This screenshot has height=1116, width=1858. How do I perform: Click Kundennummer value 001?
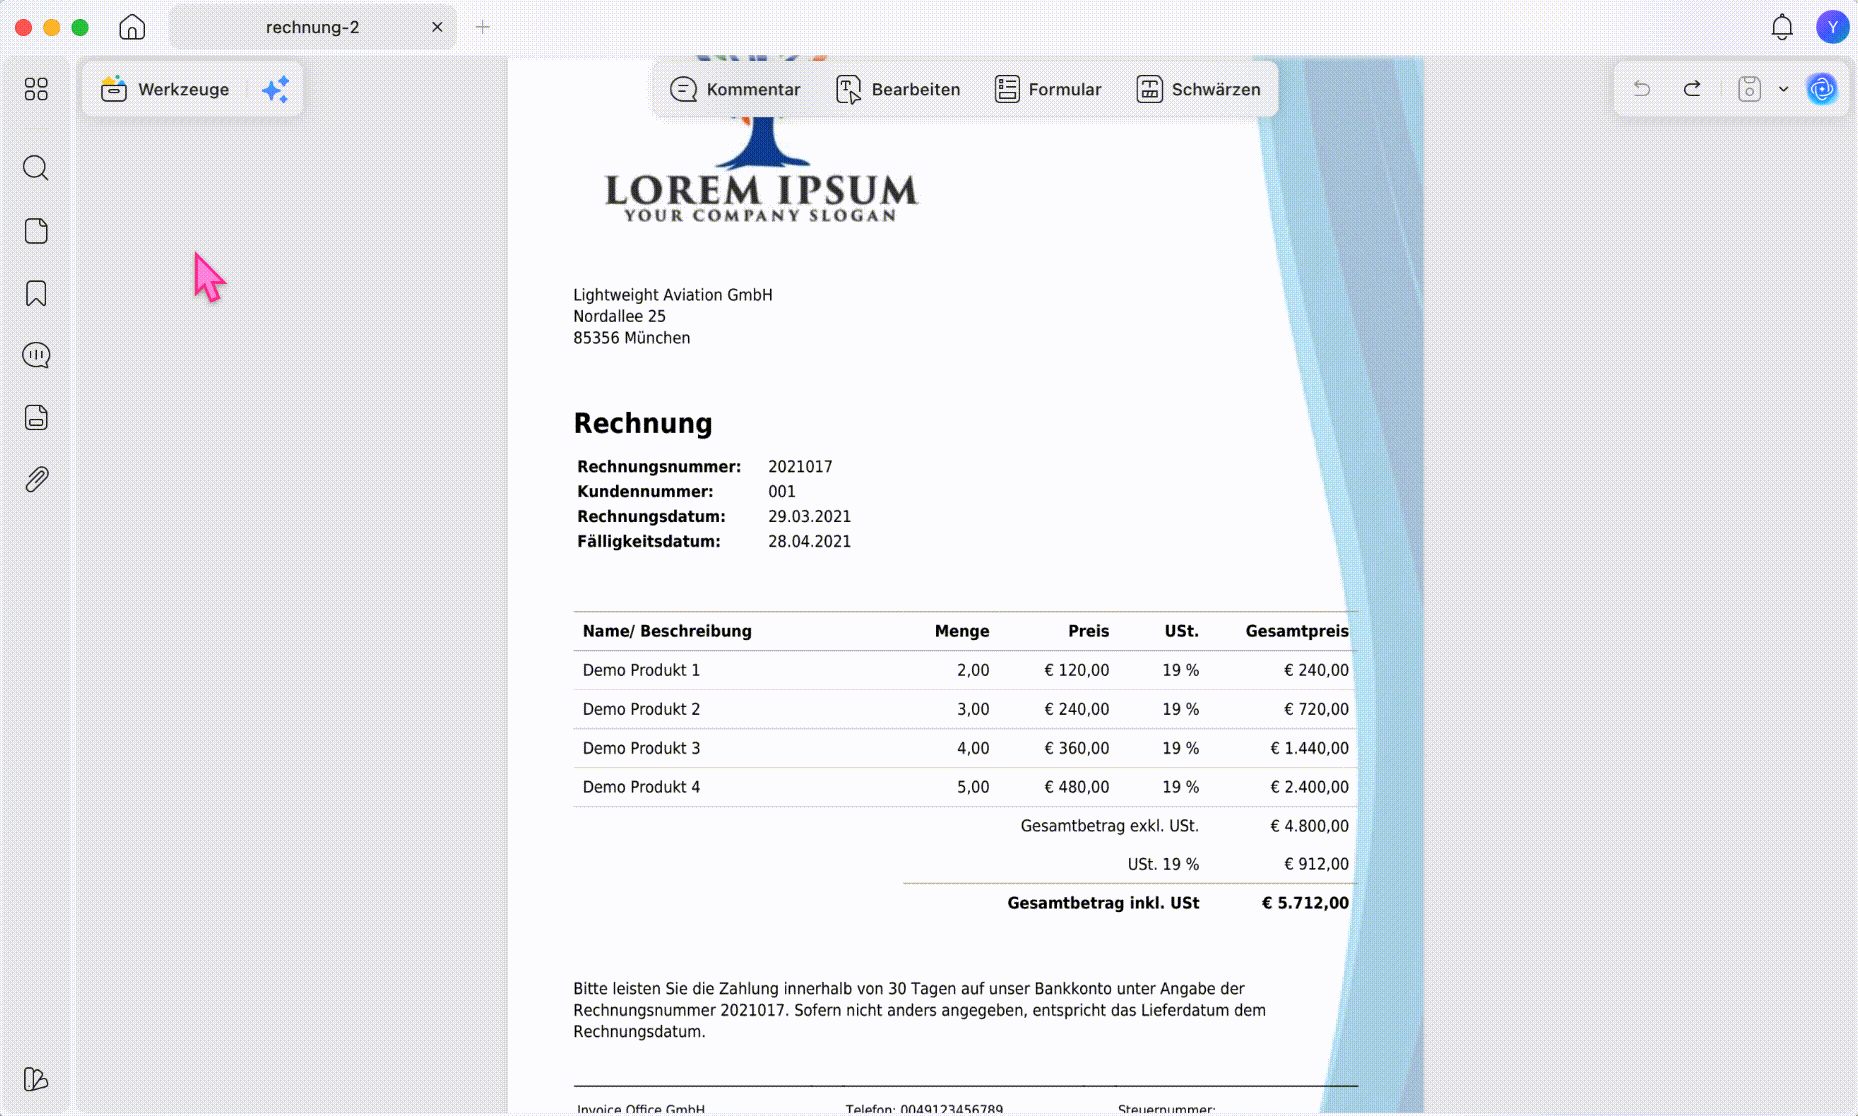(781, 492)
